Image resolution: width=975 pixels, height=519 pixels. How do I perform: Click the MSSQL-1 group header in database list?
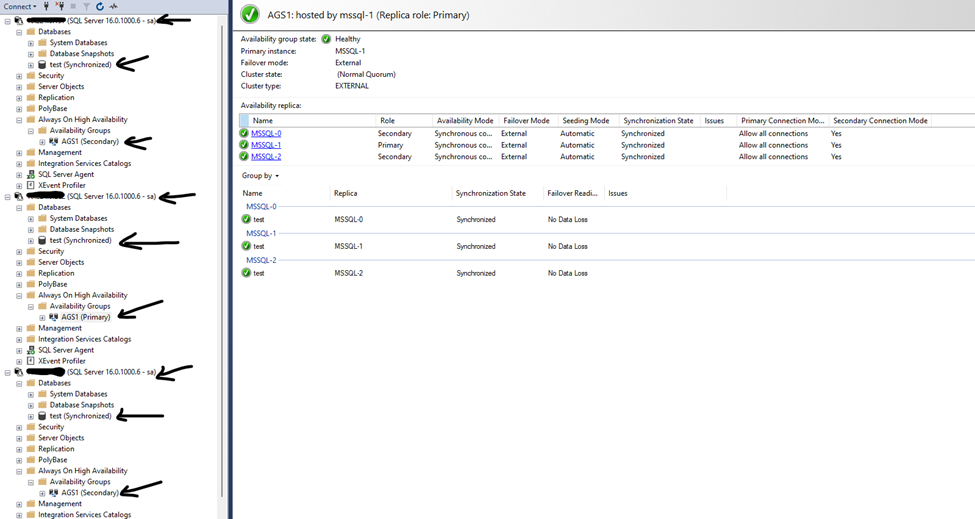click(261, 233)
